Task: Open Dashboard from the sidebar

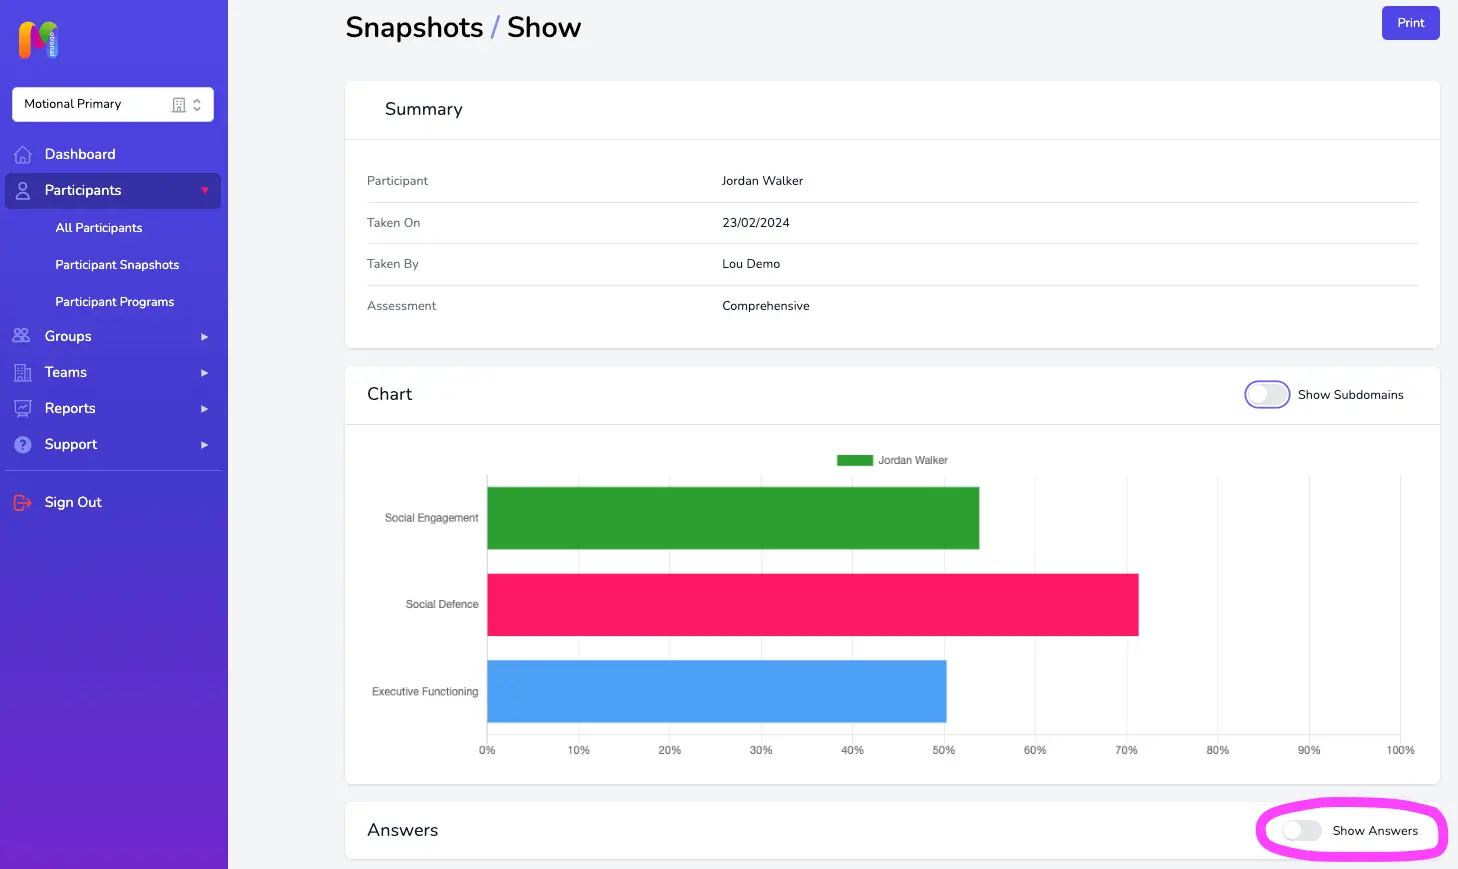Action: click(80, 154)
